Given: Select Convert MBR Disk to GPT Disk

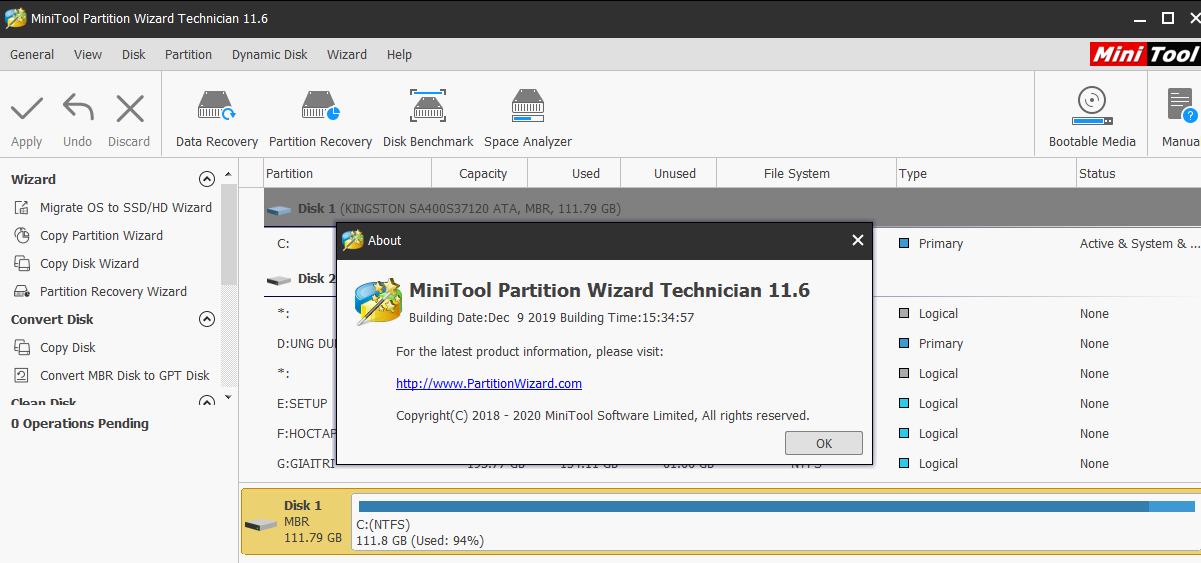Looking at the screenshot, I should (x=125, y=376).
